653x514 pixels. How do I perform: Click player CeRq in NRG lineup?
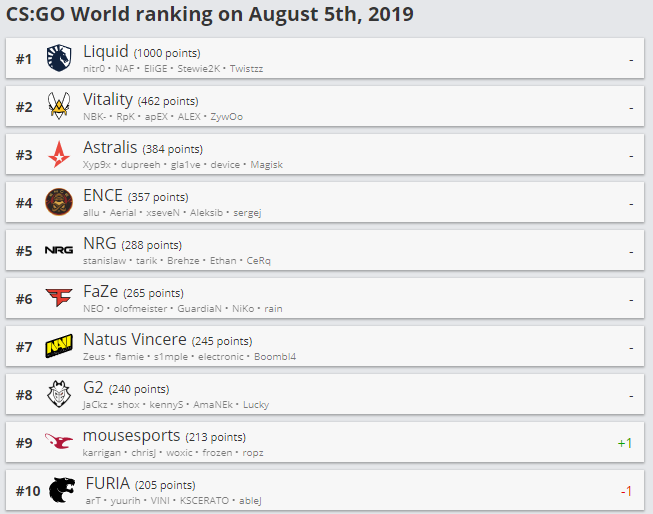pyautogui.click(x=259, y=261)
